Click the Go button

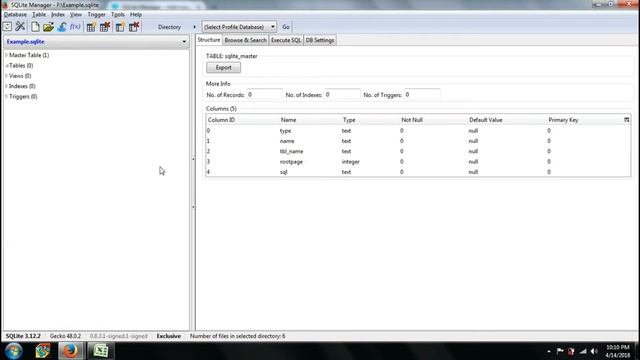[286, 27]
